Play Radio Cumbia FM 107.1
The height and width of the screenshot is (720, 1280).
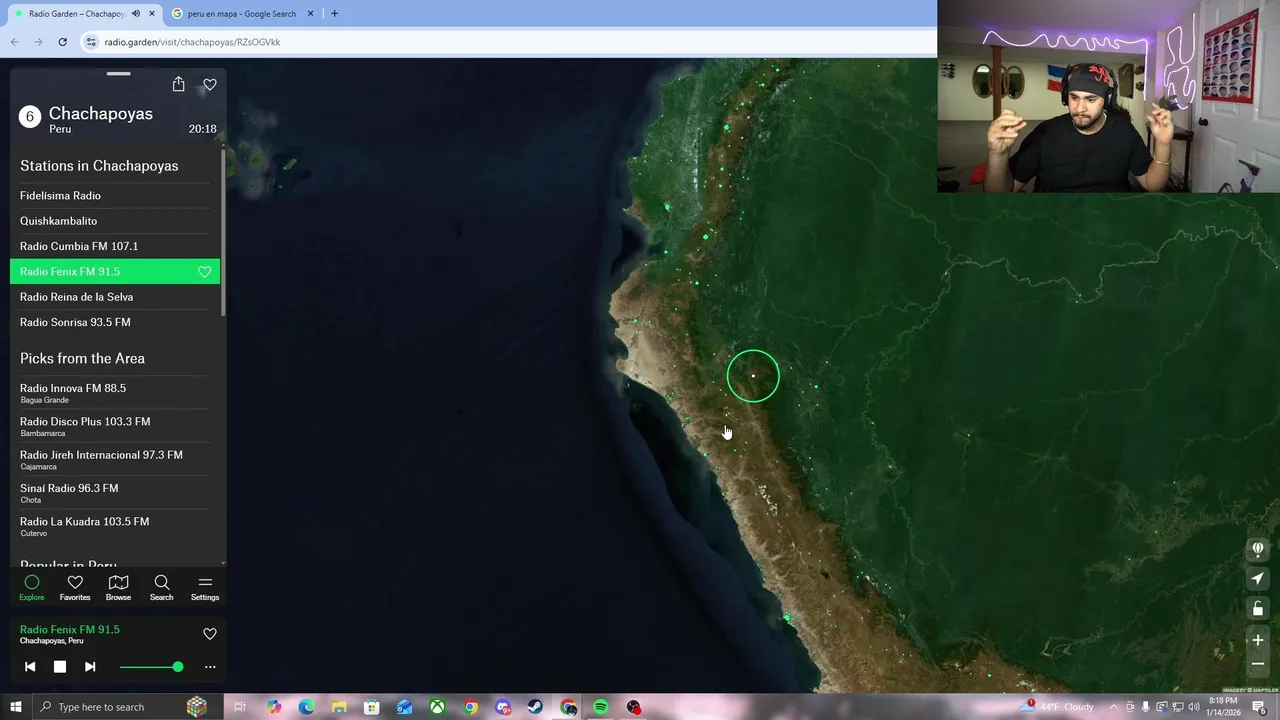(x=115, y=246)
